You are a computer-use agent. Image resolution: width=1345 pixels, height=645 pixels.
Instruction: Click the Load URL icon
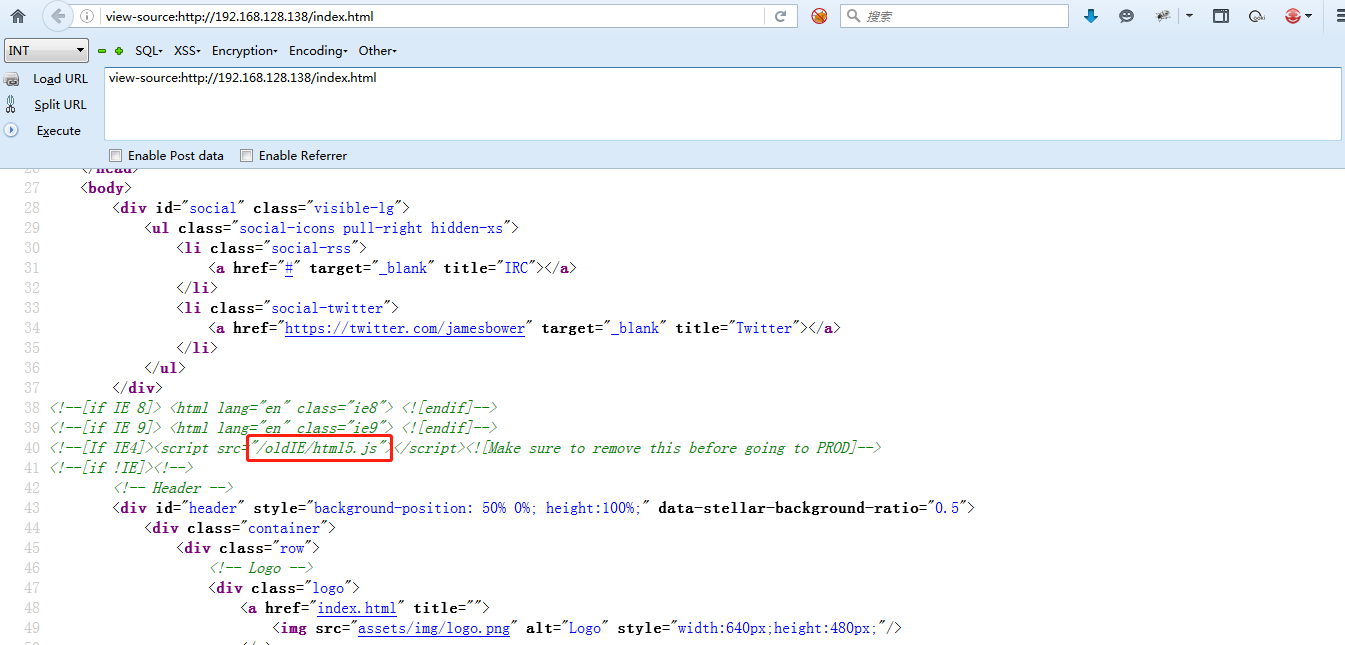pyautogui.click(x=12, y=79)
